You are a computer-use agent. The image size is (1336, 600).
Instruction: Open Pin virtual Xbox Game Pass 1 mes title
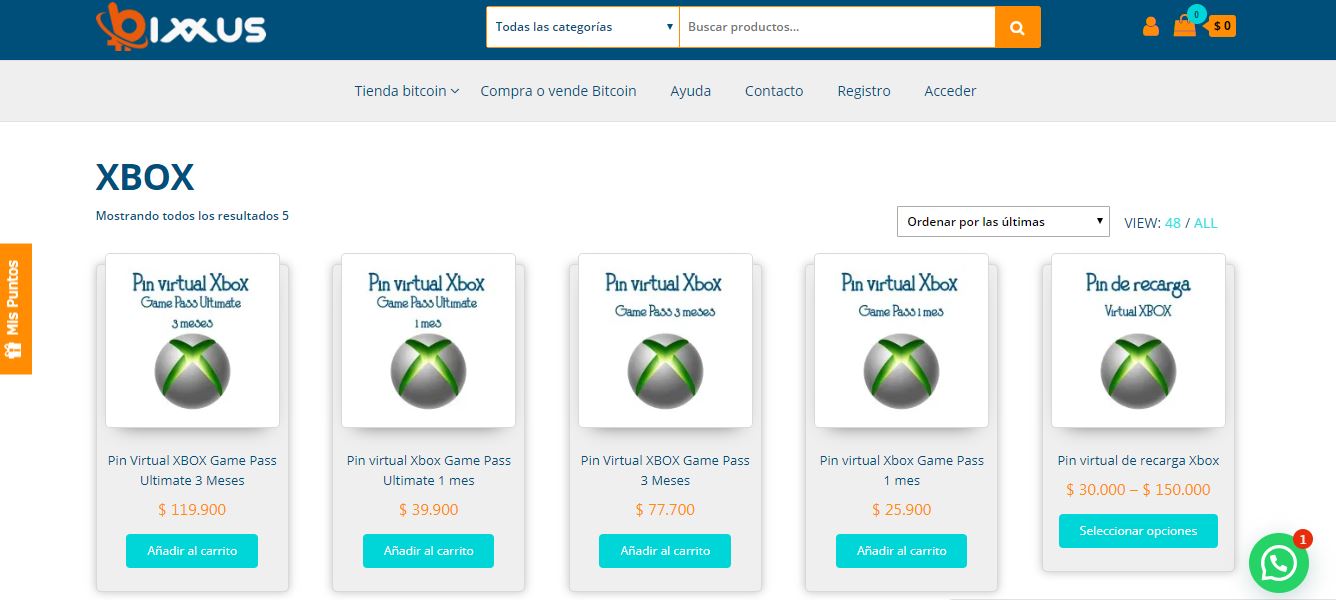(902, 471)
